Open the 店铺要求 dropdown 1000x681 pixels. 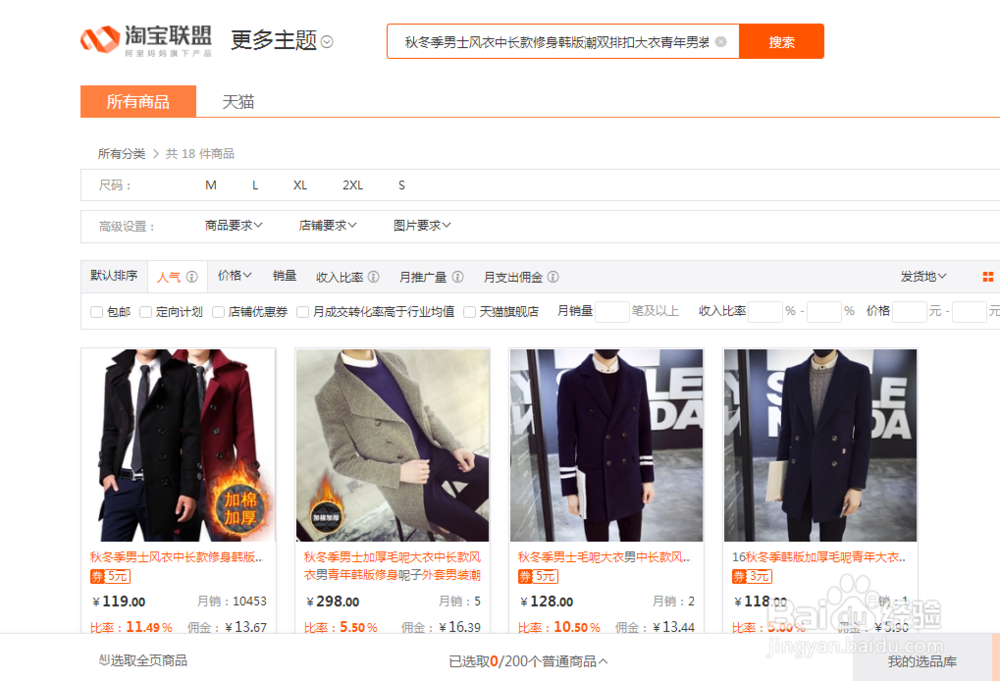point(327,226)
